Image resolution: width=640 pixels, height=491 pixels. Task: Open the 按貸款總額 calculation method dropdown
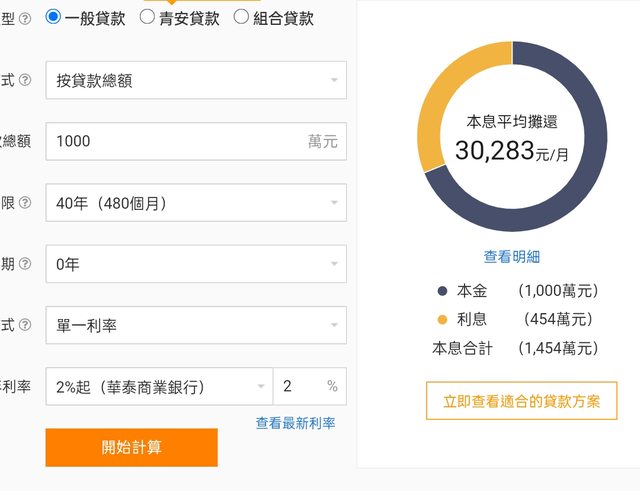[x=196, y=80]
